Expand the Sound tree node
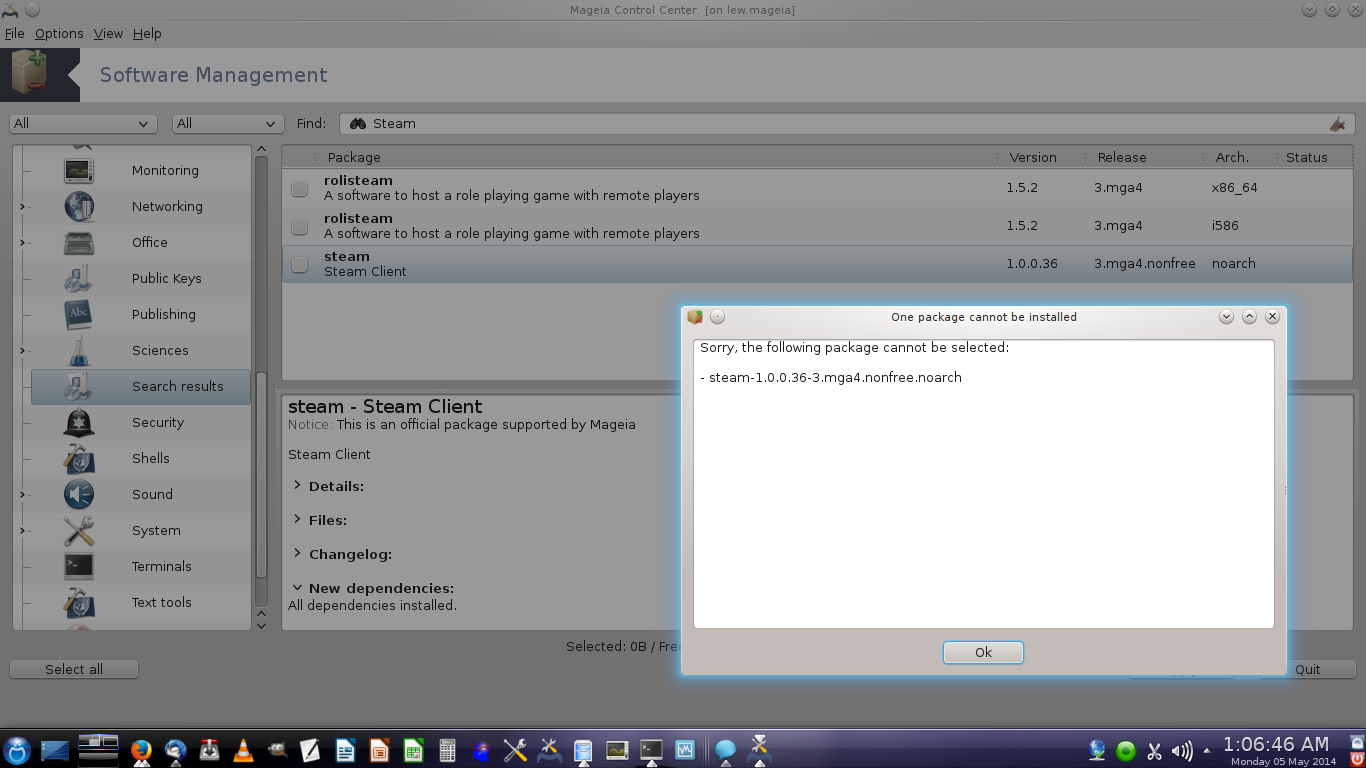 (x=22, y=495)
